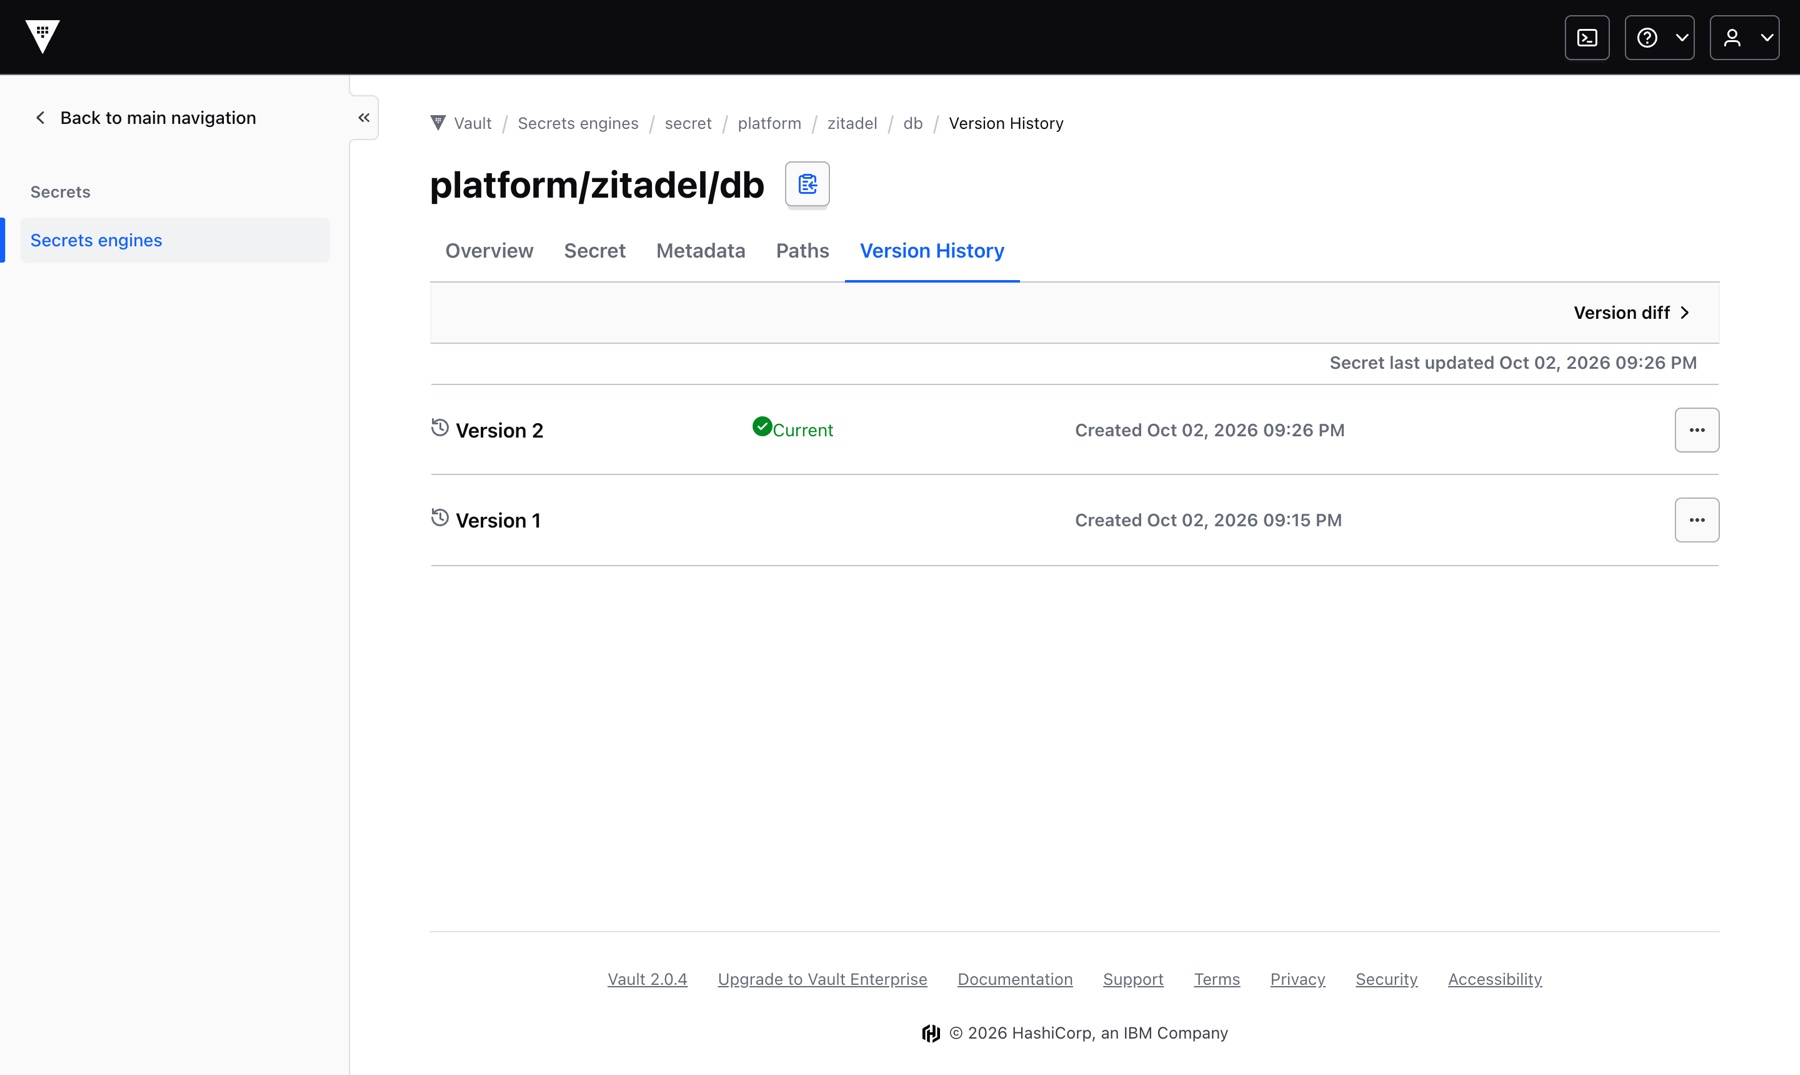Click the Vault breadcrumb link
The image size is (1800, 1075).
tap(472, 123)
